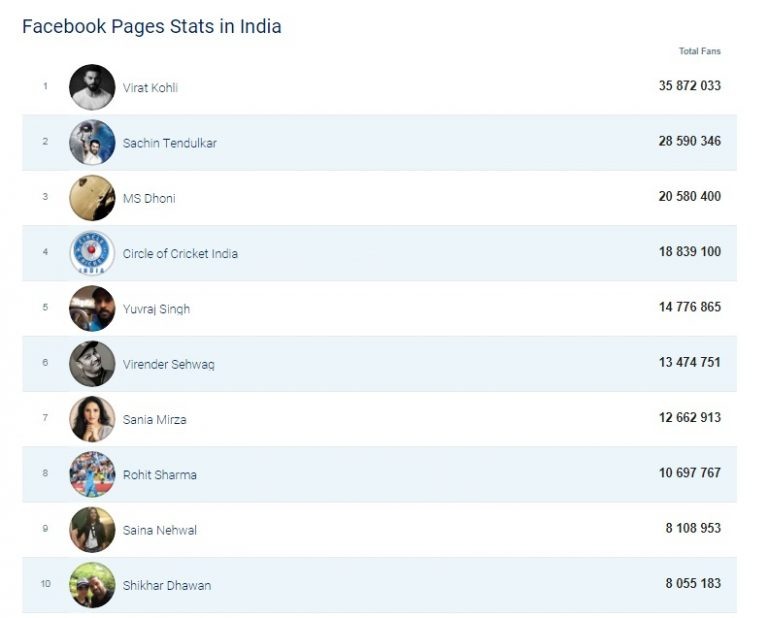768x618 pixels.
Task: Click the Circle of Cricket India logo
Action: point(92,253)
